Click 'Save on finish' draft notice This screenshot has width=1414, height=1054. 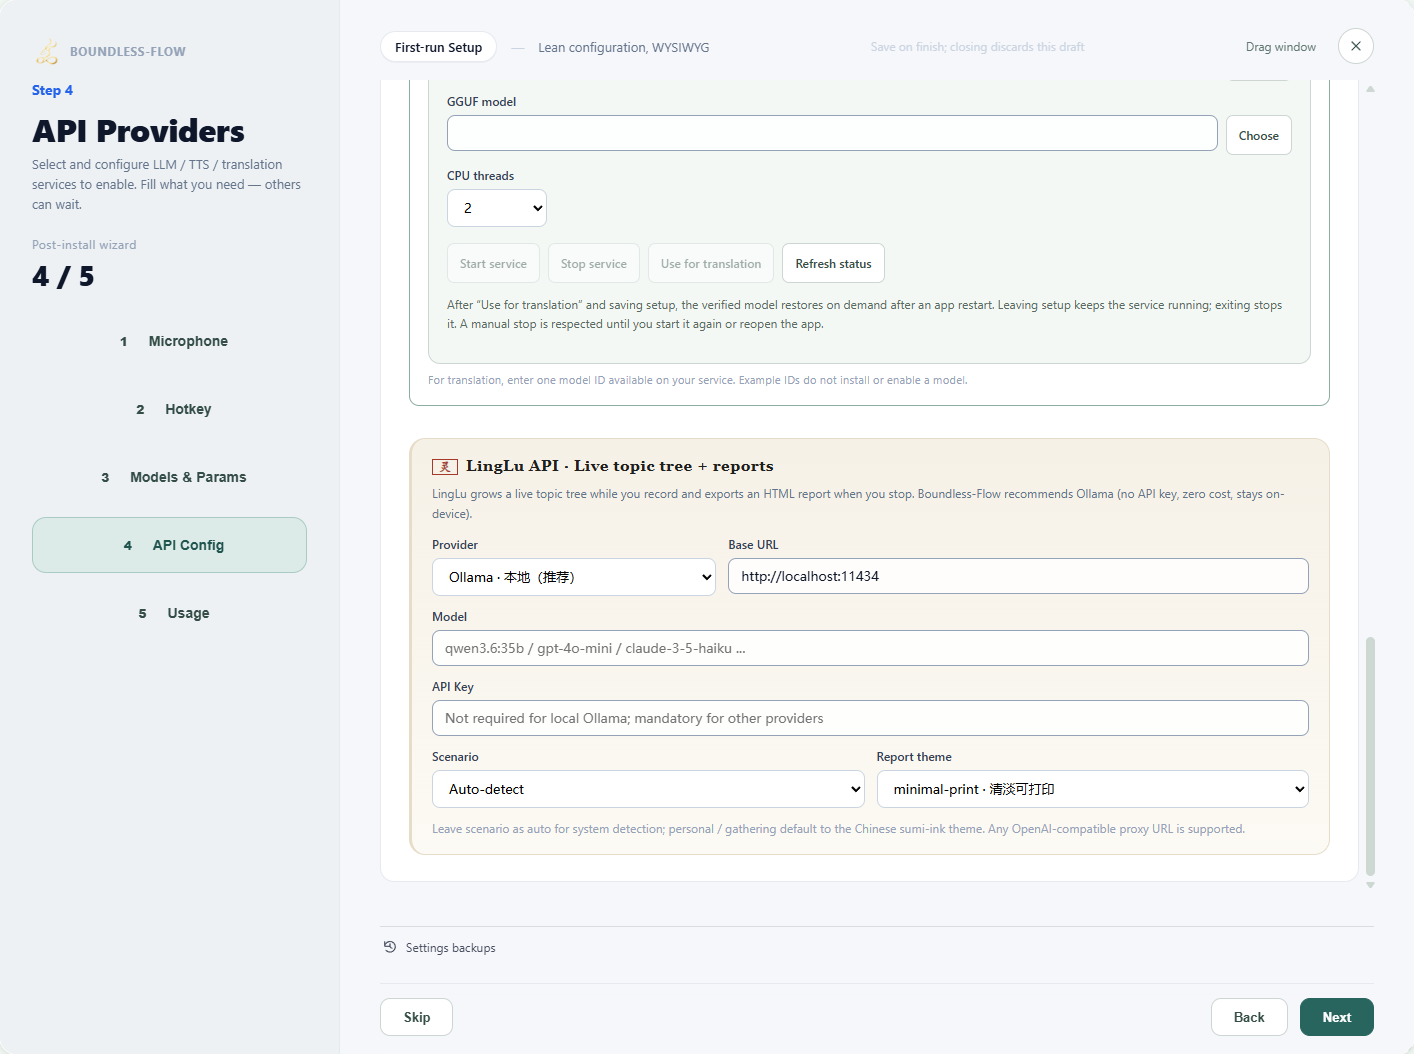[977, 47]
